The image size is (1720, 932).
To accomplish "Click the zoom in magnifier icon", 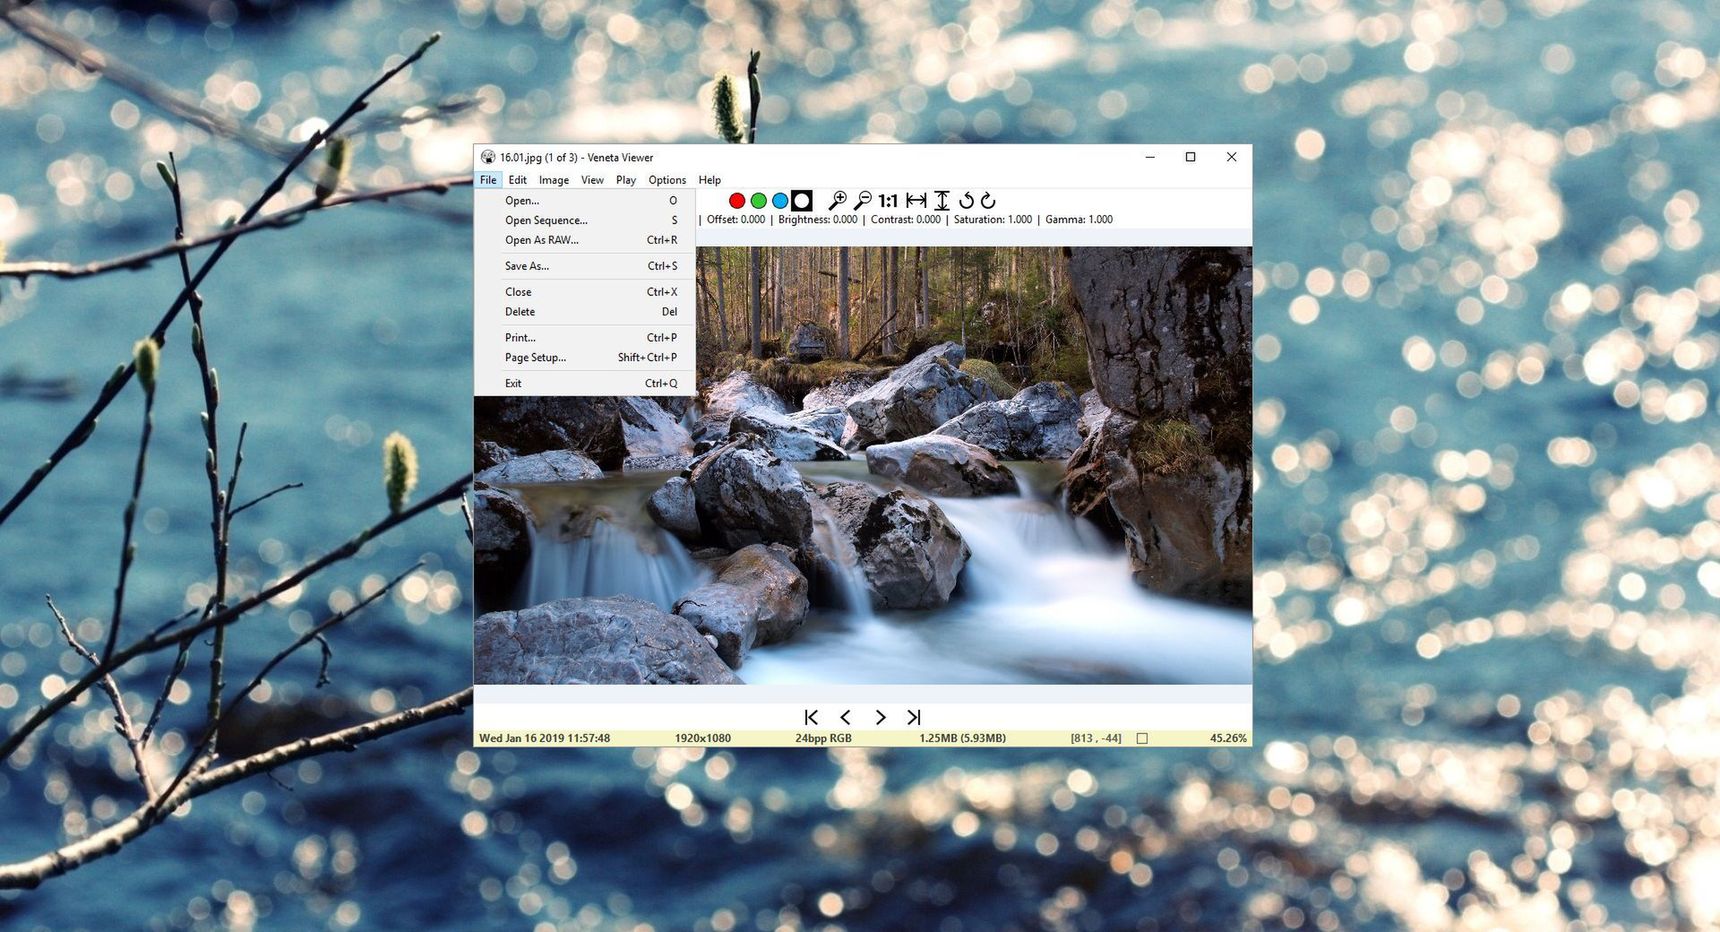I will pyautogui.click(x=838, y=201).
